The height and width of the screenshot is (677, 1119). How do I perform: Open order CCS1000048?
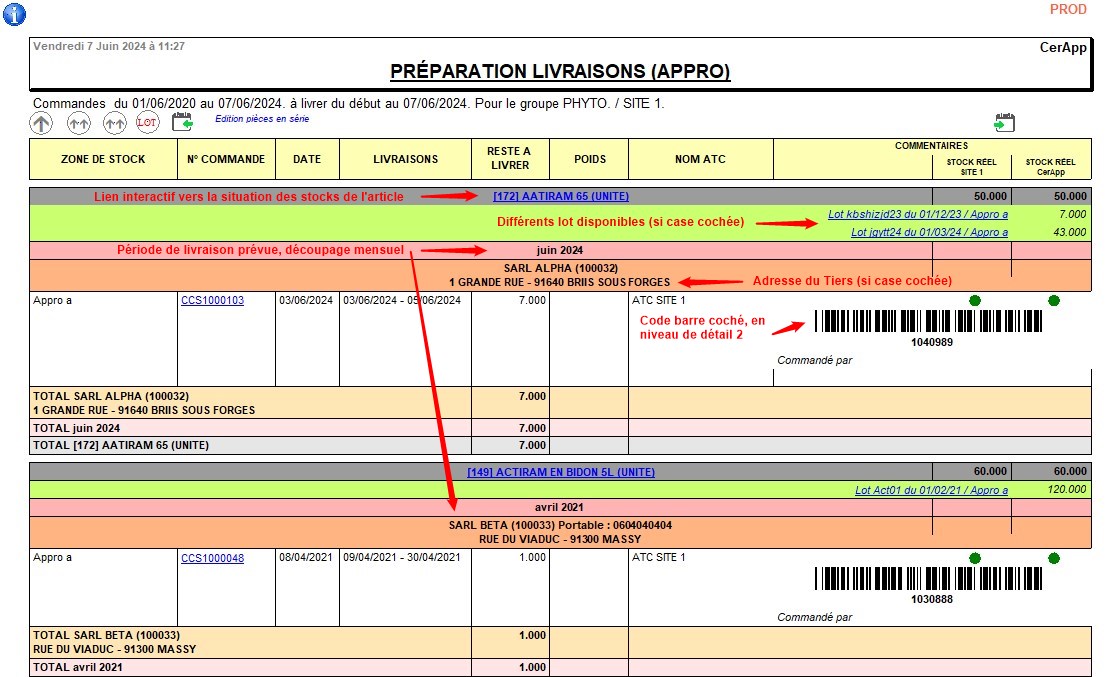coord(212,558)
